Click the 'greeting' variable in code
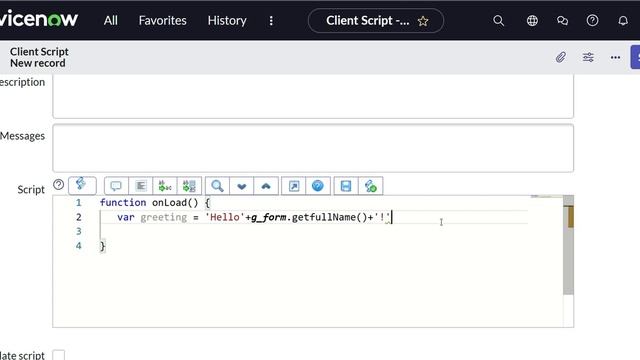The height and width of the screenshot is (360, 640). pyautogui.click(x=163, y=217)
